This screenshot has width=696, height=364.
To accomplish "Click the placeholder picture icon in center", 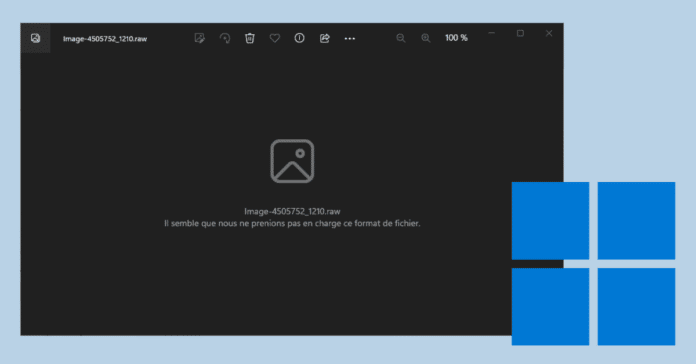I will 292,161.
